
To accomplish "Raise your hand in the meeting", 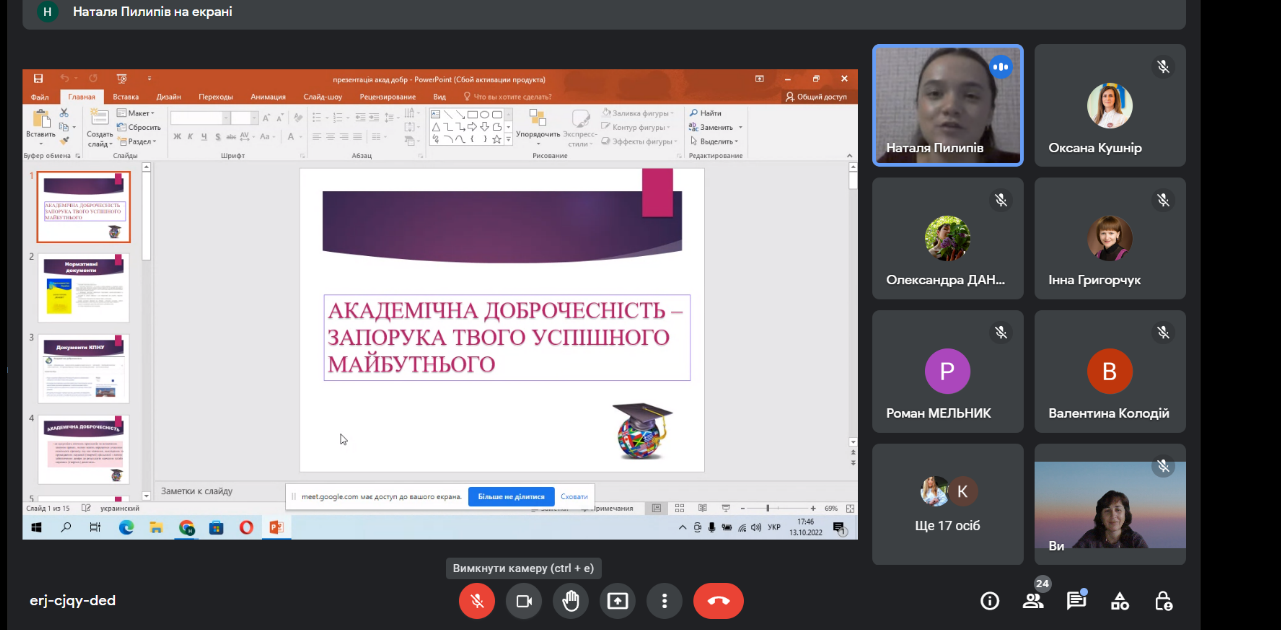I will pyautogui.click(x=570, y=601).
